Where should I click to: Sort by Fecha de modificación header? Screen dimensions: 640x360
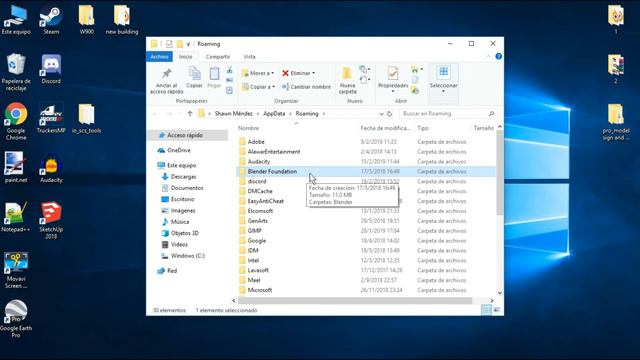tap(385, 128)
